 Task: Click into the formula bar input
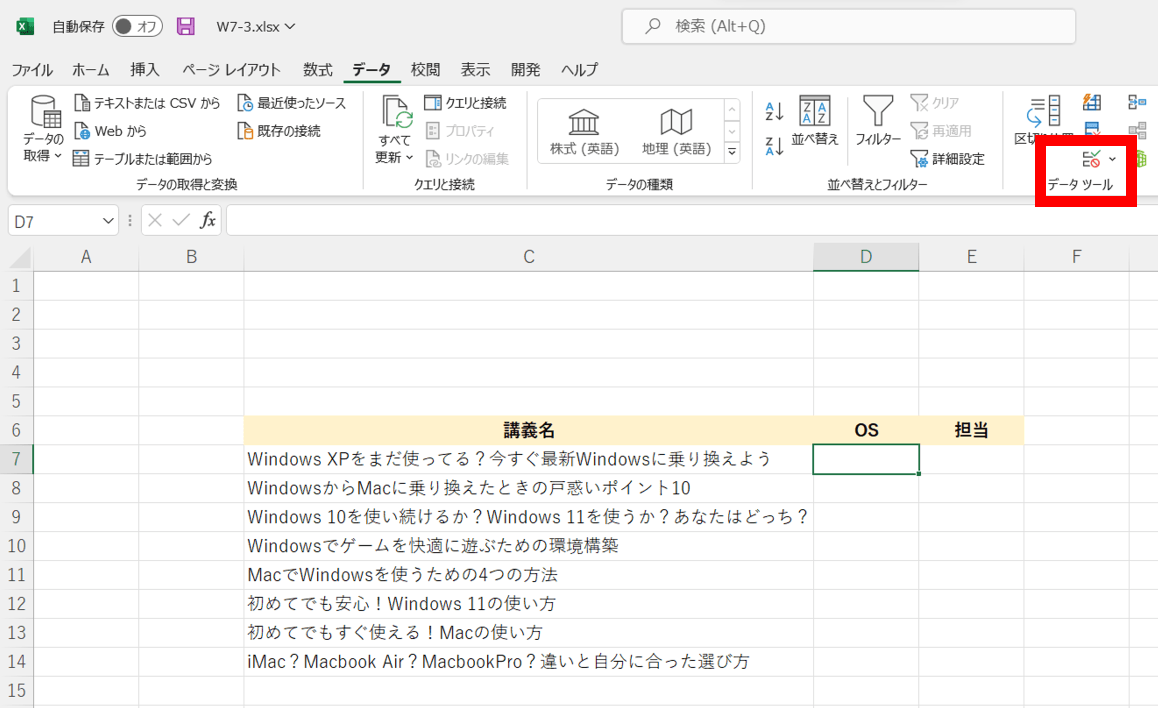692,221
